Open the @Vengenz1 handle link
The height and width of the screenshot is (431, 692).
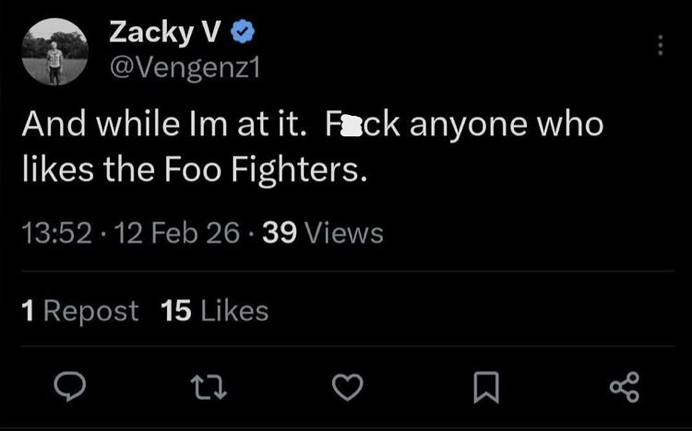176,67
